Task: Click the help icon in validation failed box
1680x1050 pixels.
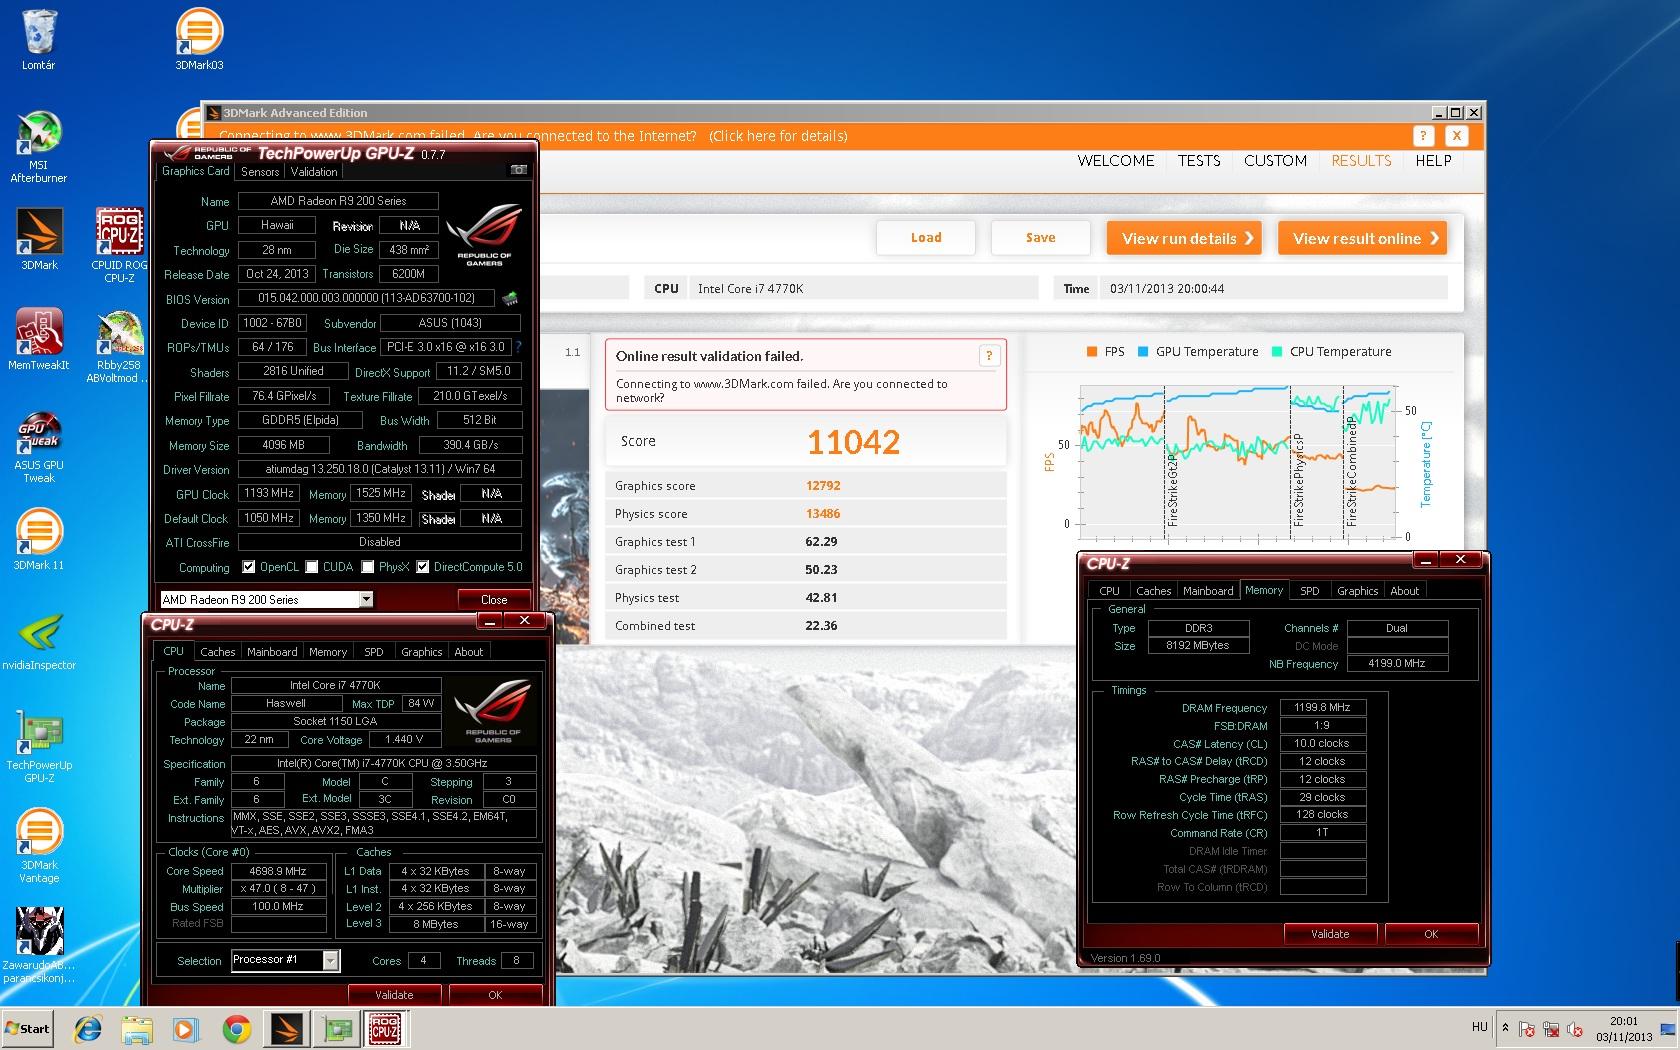Action: (x=989, y=355)
